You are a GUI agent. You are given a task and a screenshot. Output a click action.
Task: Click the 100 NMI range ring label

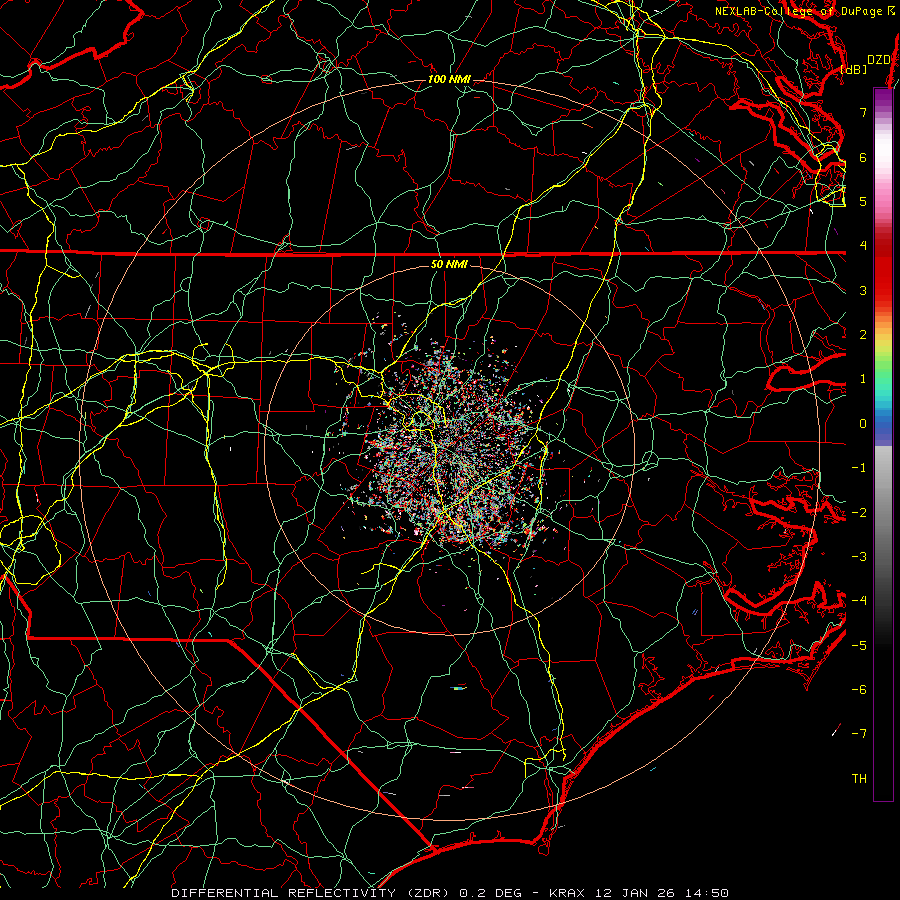tap(449, 79)
